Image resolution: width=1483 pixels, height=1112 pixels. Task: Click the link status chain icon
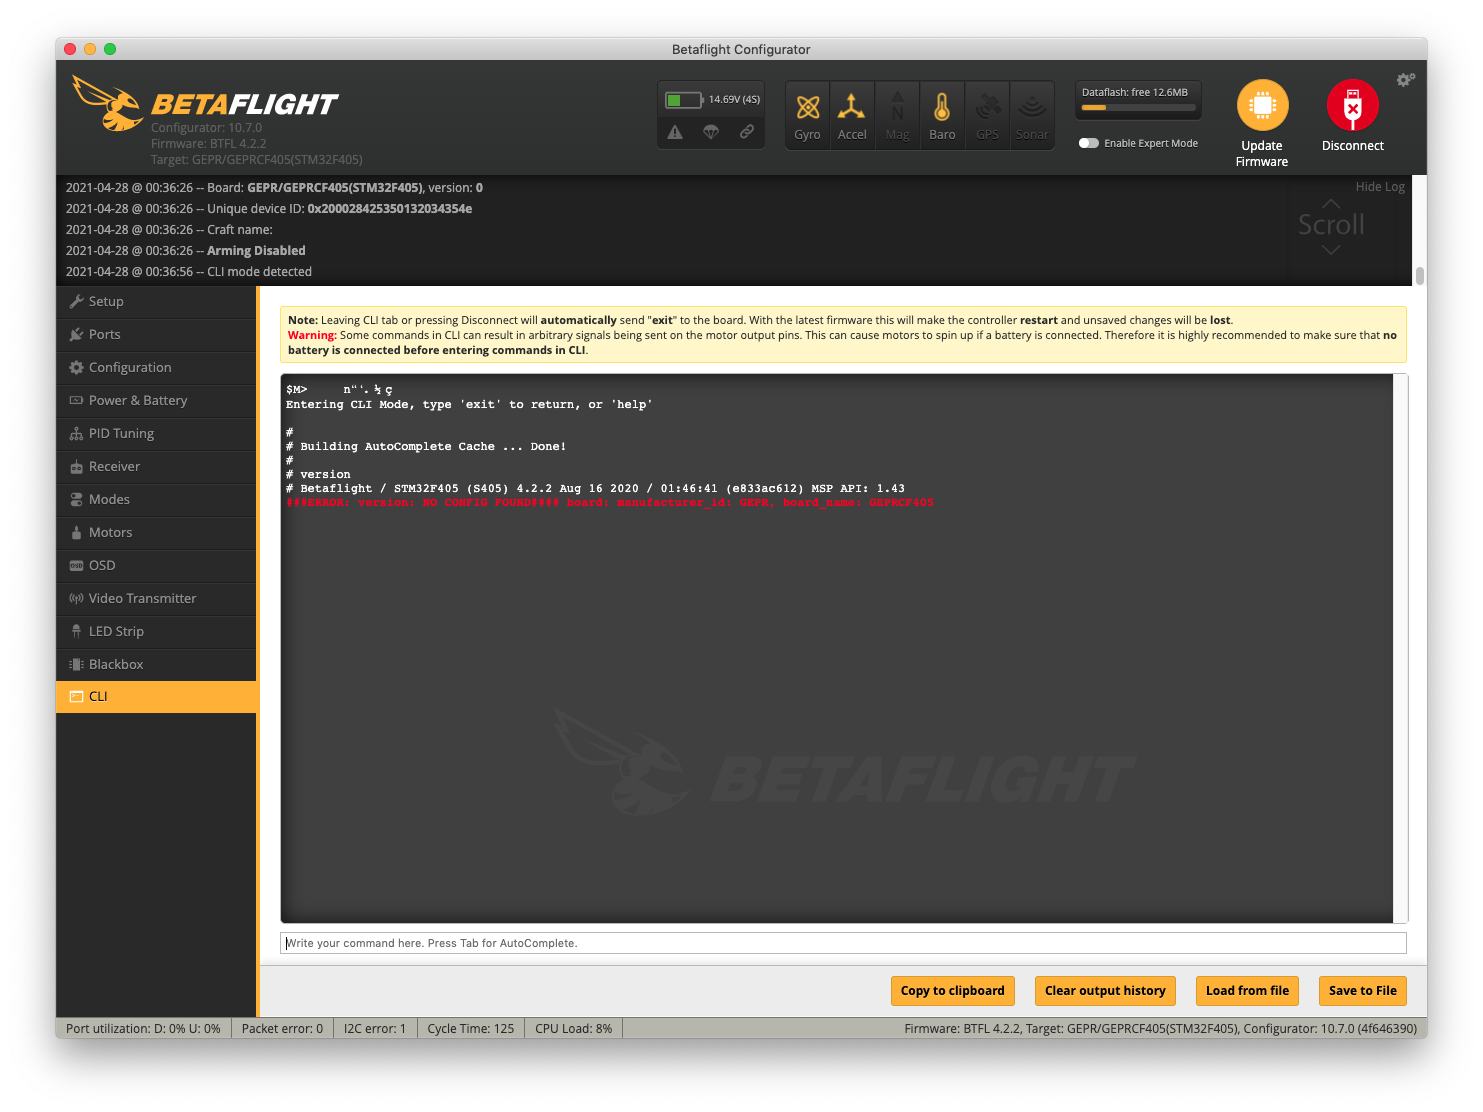(747, 132)
